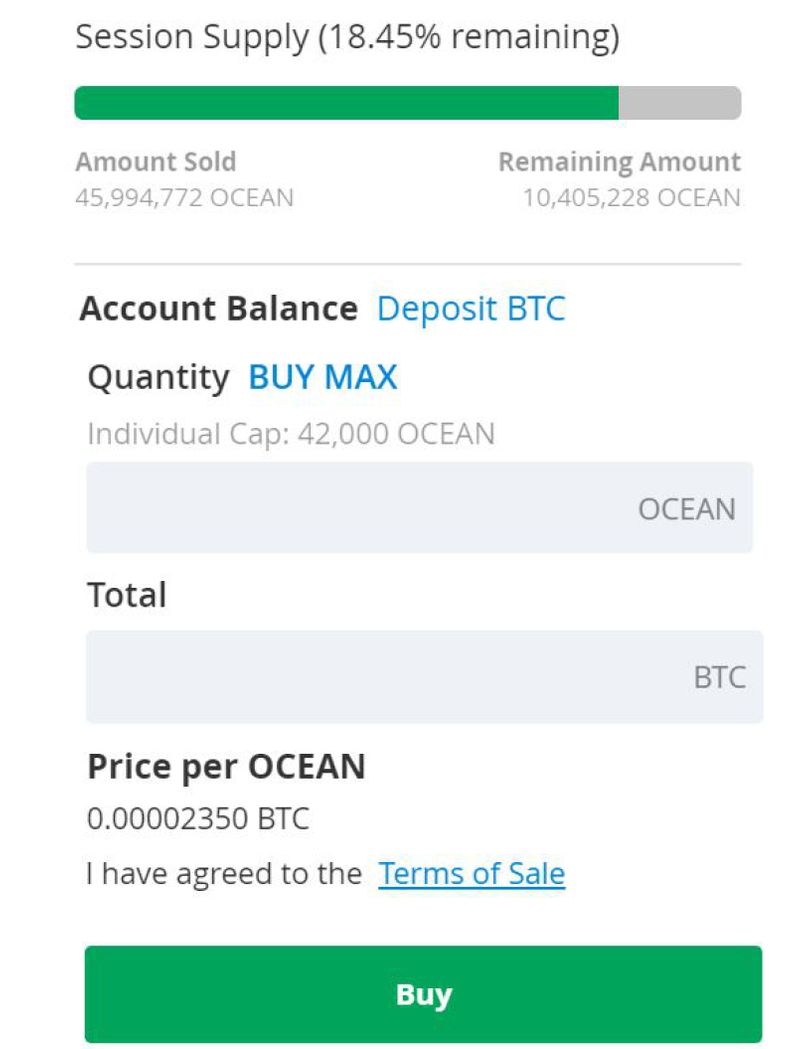
Task: Select the Session Supply heading text
Action: coord(347,38)
